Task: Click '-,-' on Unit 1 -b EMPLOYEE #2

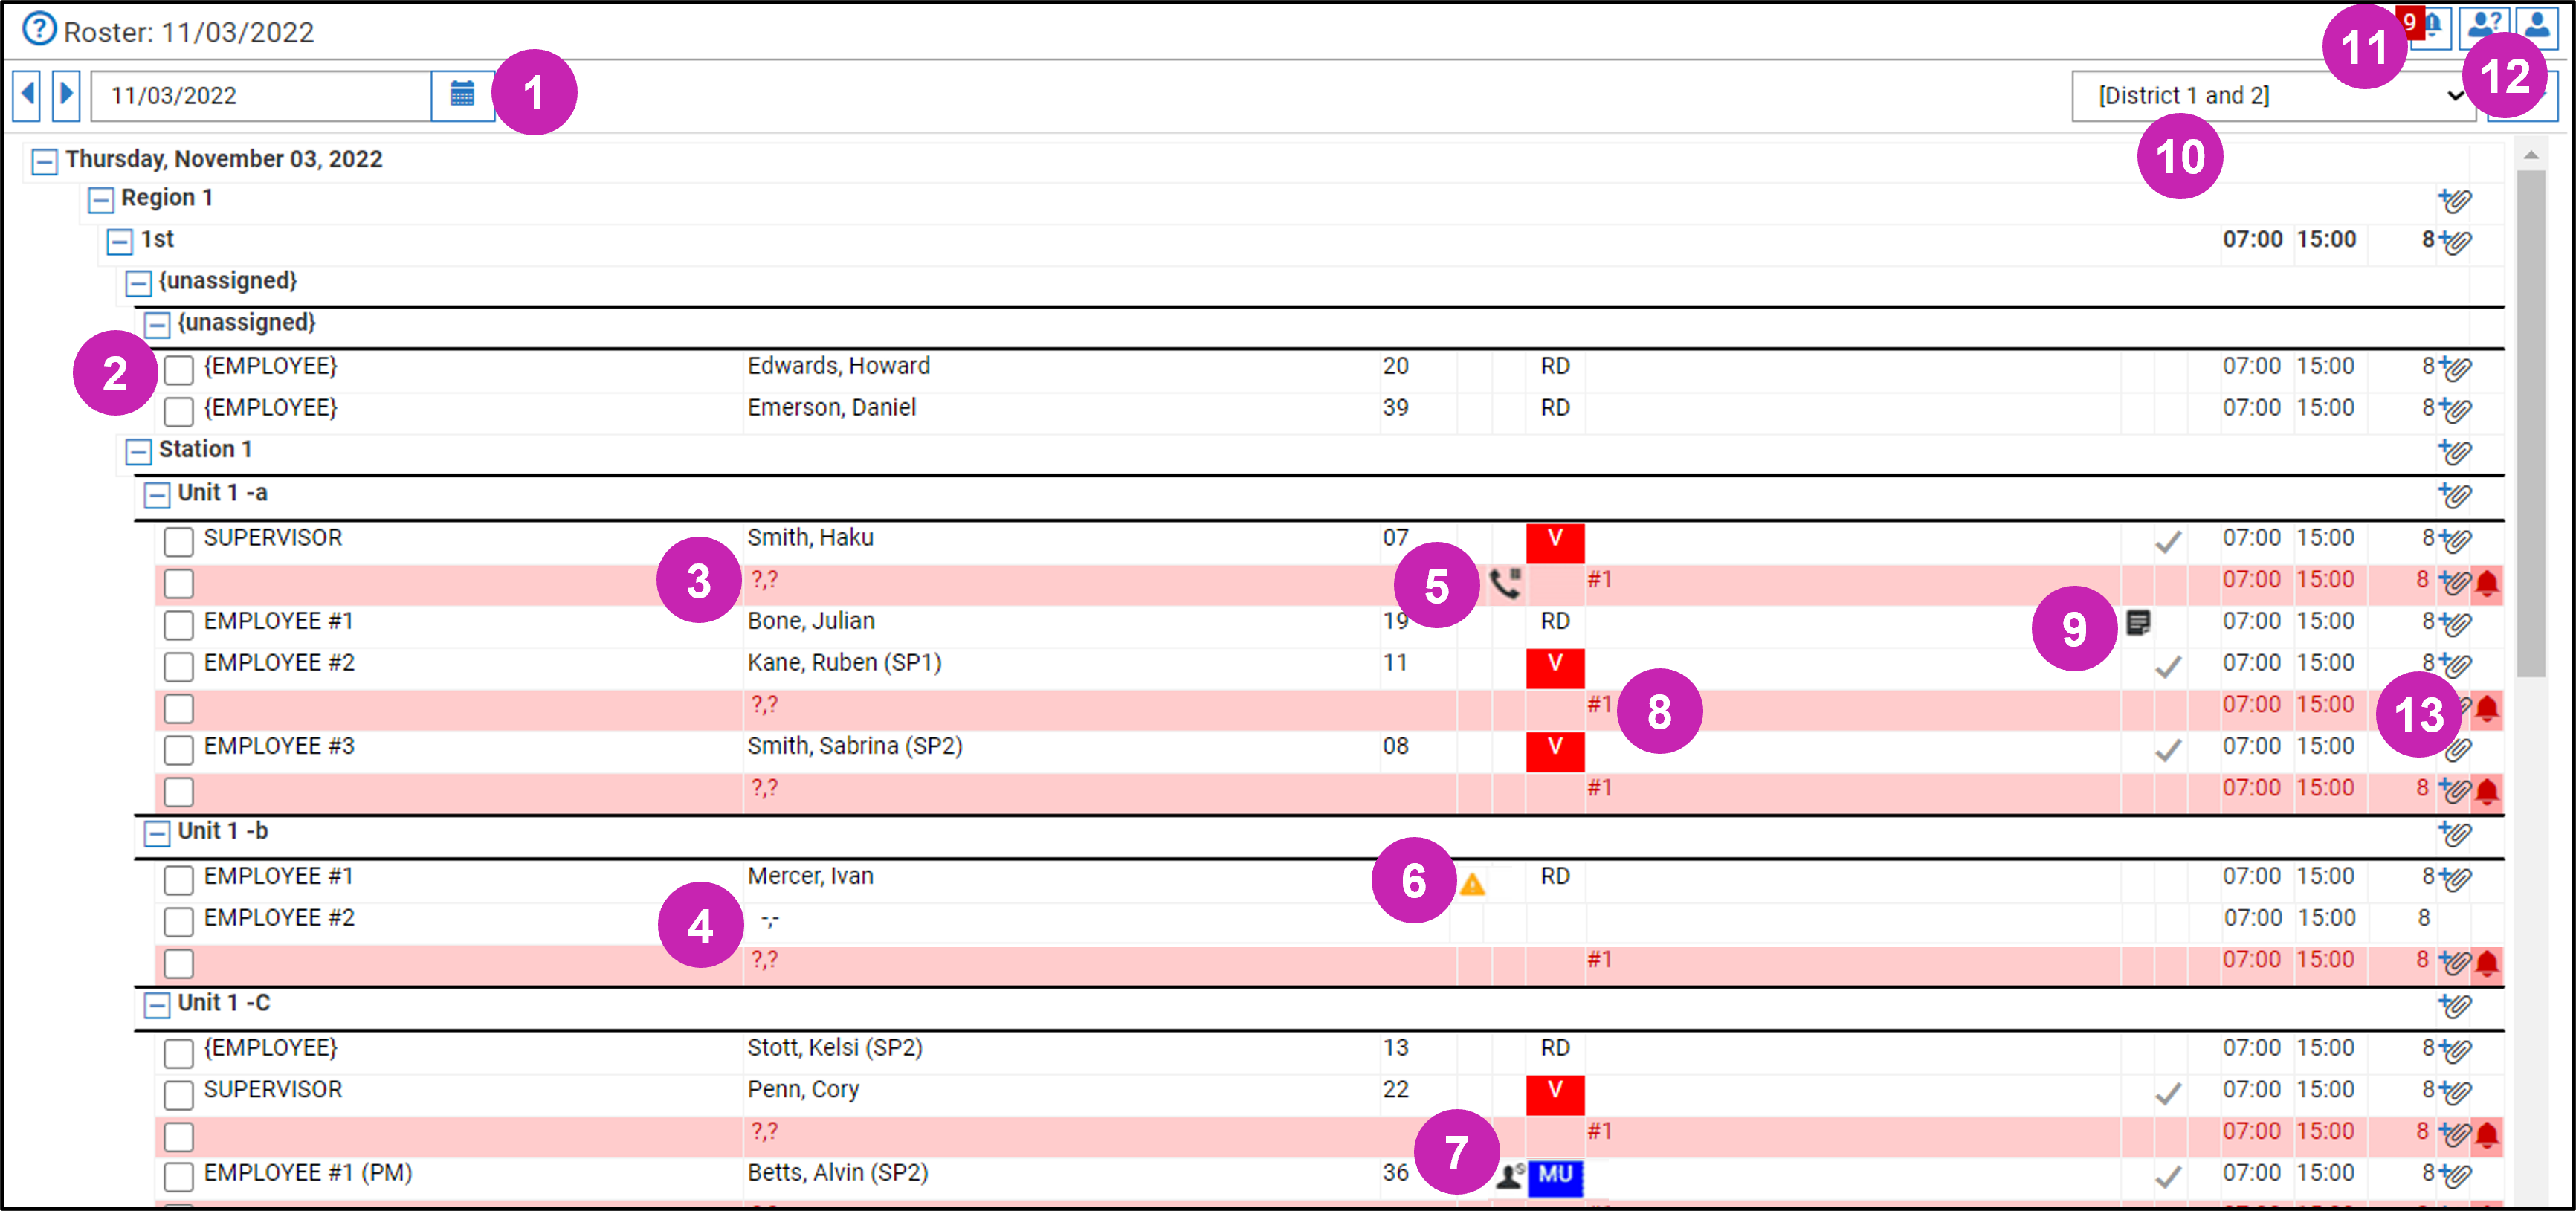Action: pyautogui.click(x=769, y=918)
